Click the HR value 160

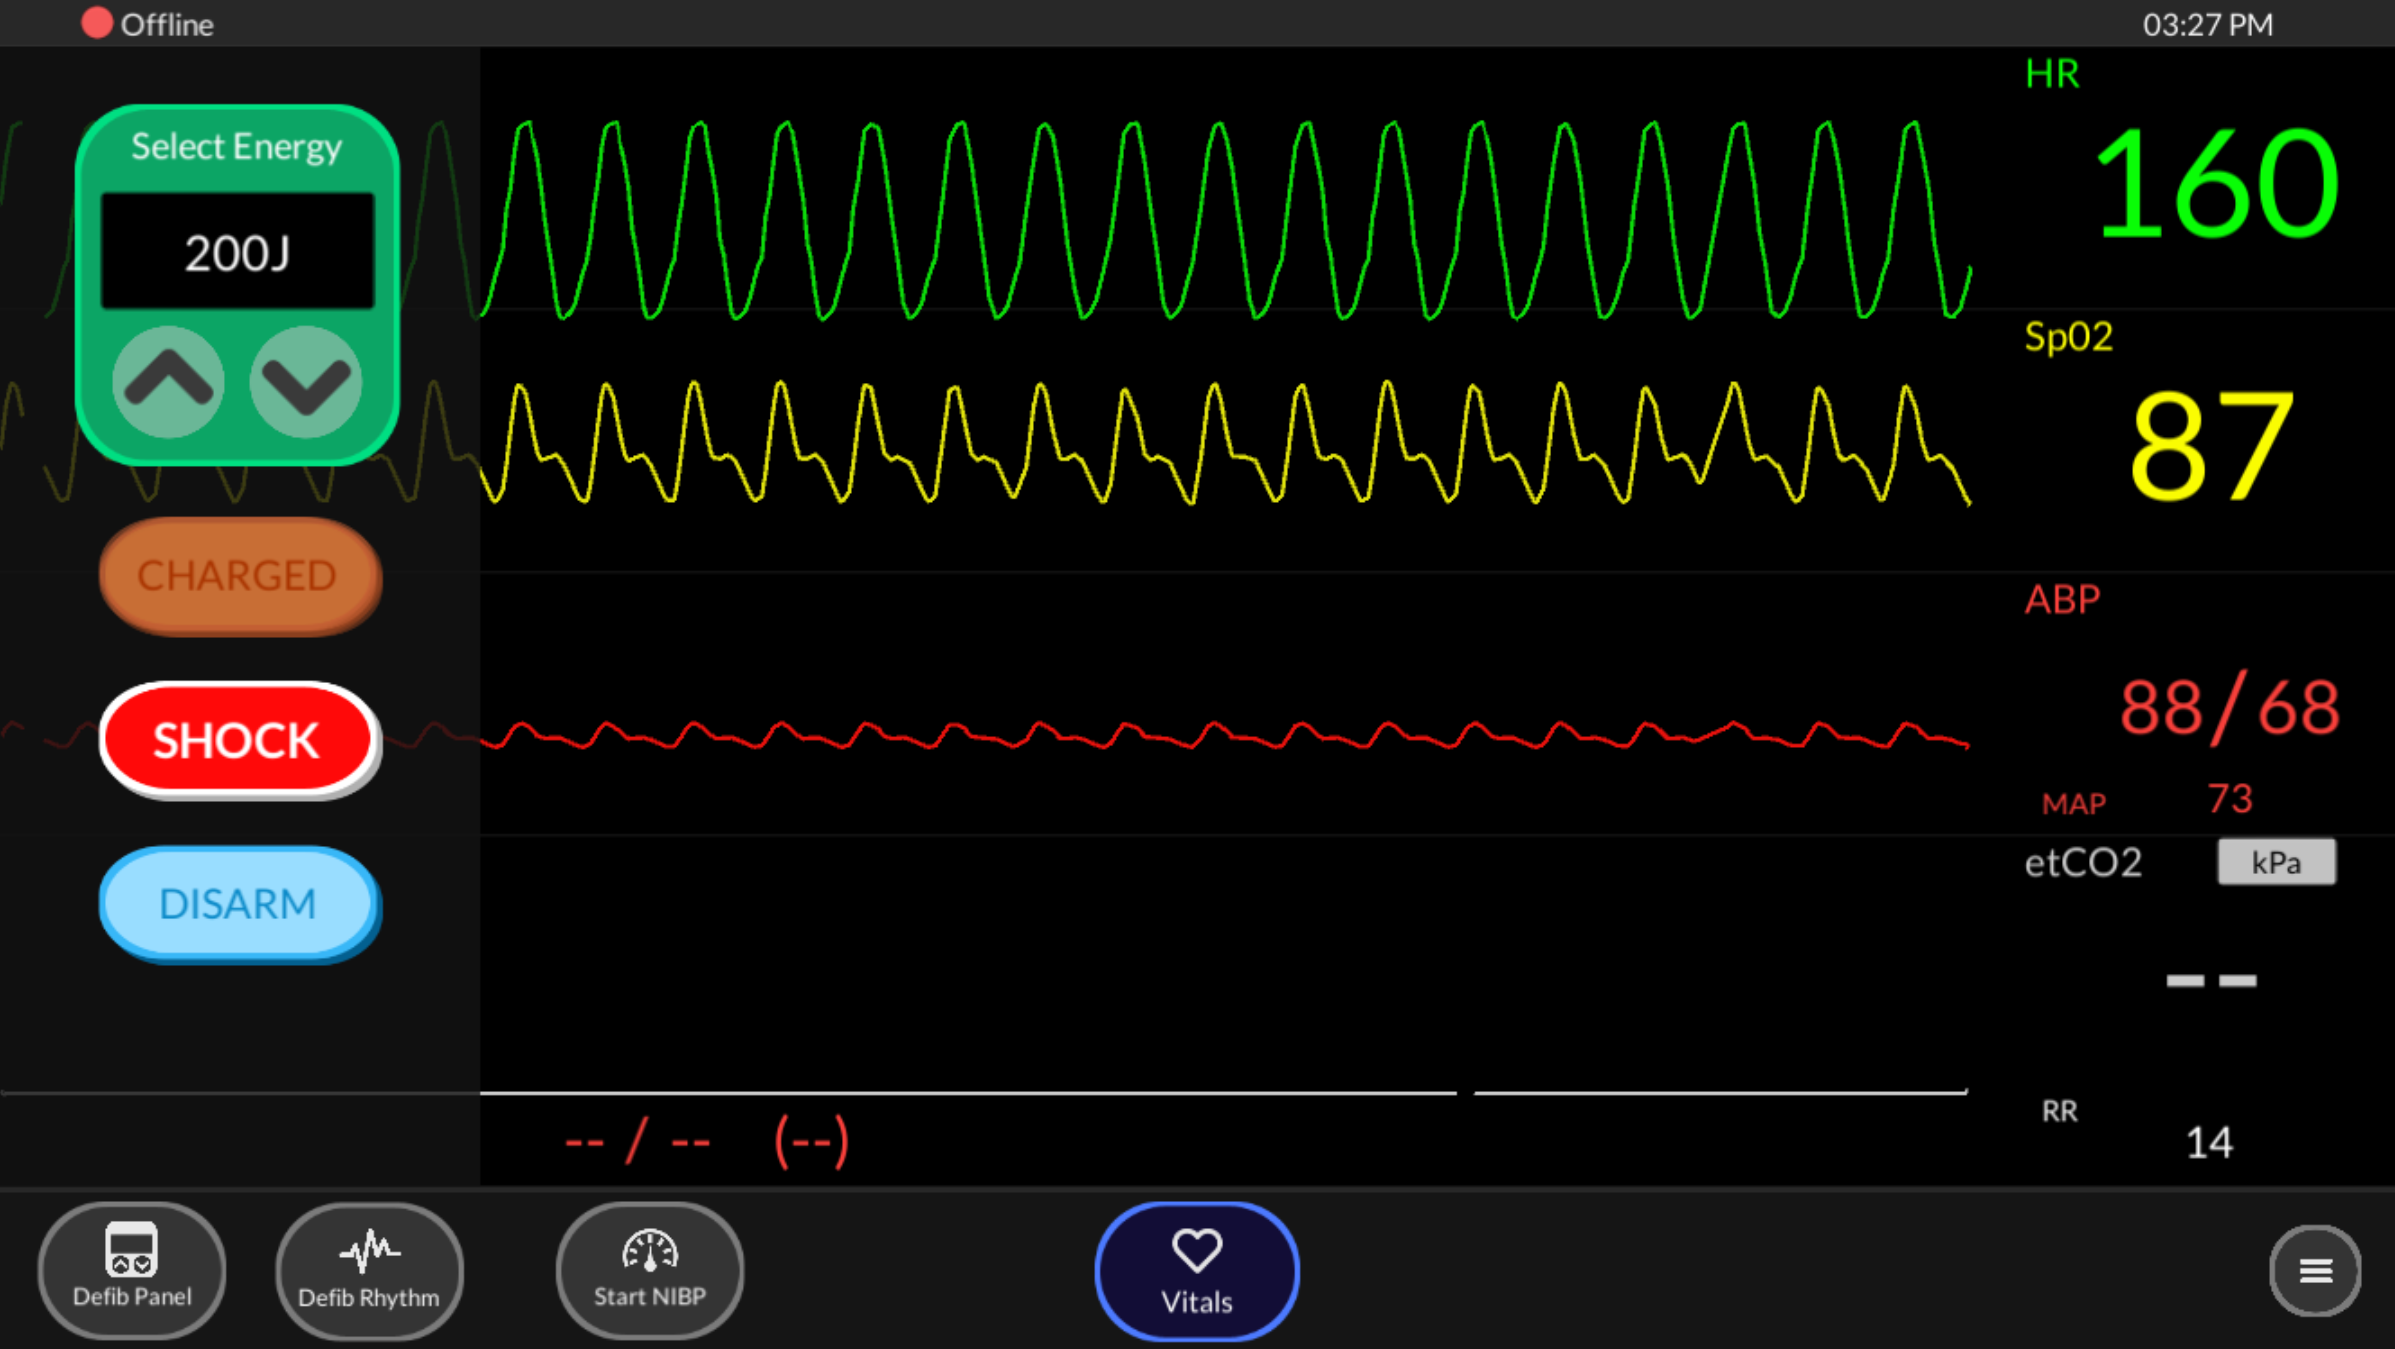[2216, 183]
